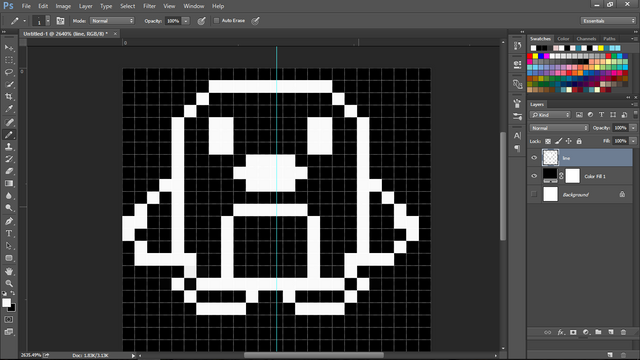Image resolution: width=640 pixels, height=360 pixels.
Task: Open the File menu
Action: pyautogui.click(x=26, y=6)
